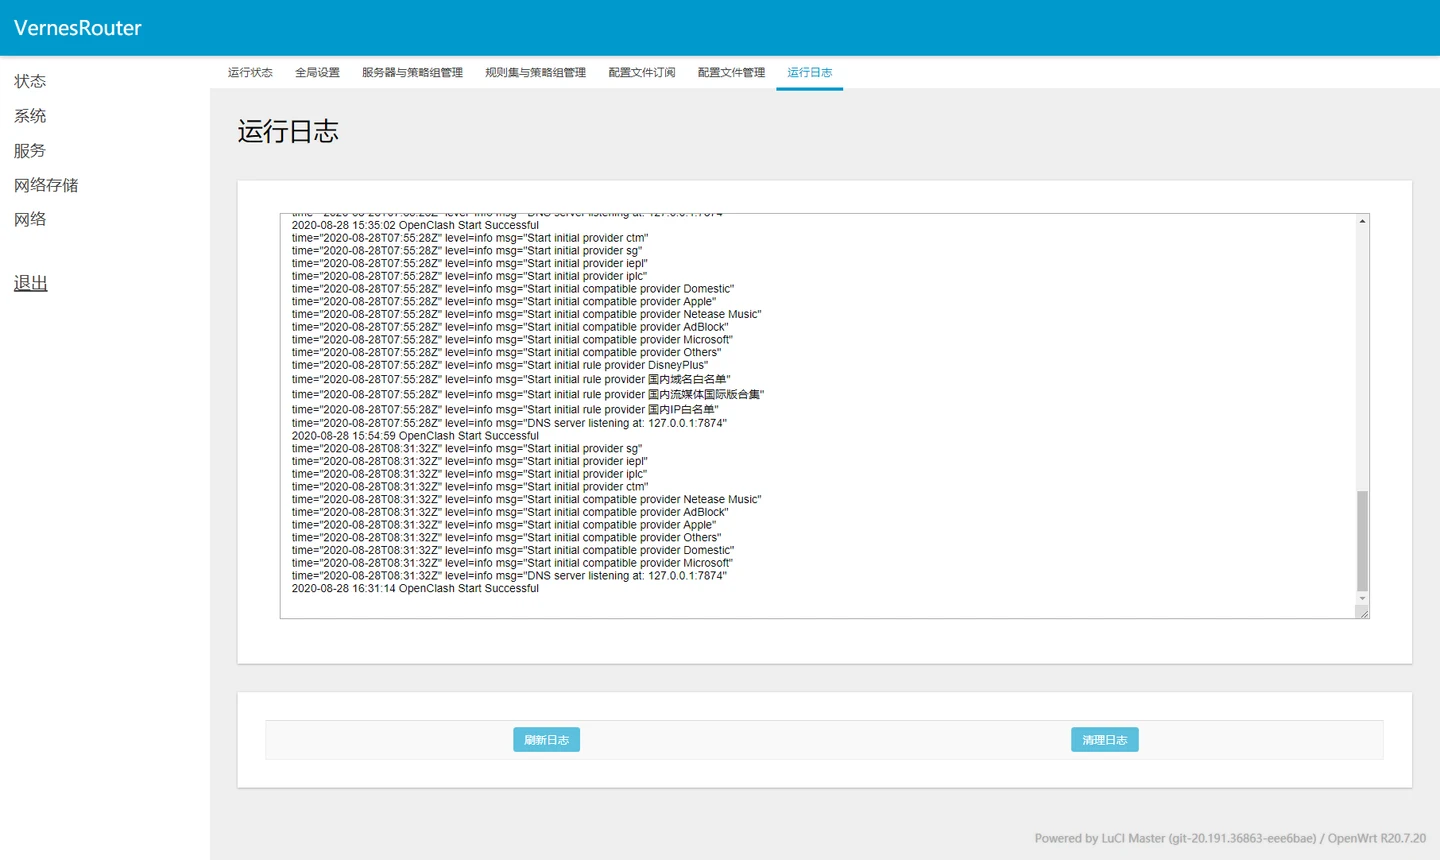Click the 运行日志 page heading
Image resolution: width=1440 pixels, height=860 pixels.
(288, 132)
